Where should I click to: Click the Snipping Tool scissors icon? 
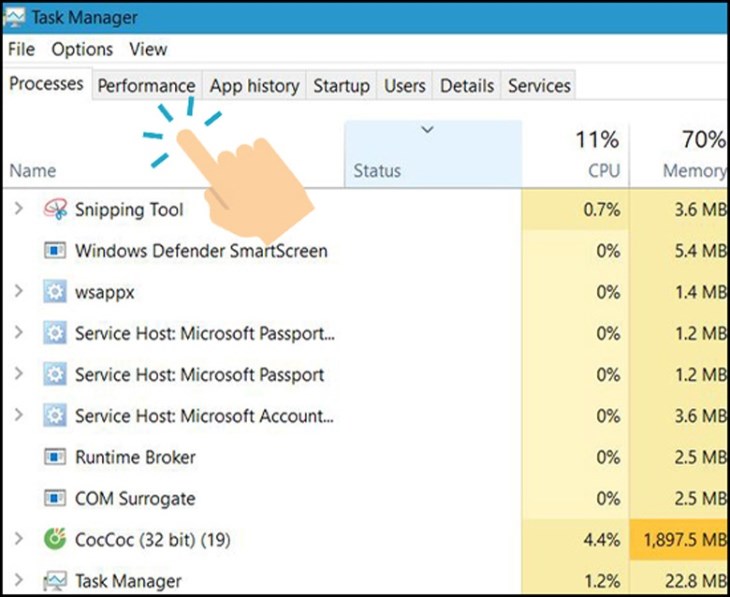[55, 210]
